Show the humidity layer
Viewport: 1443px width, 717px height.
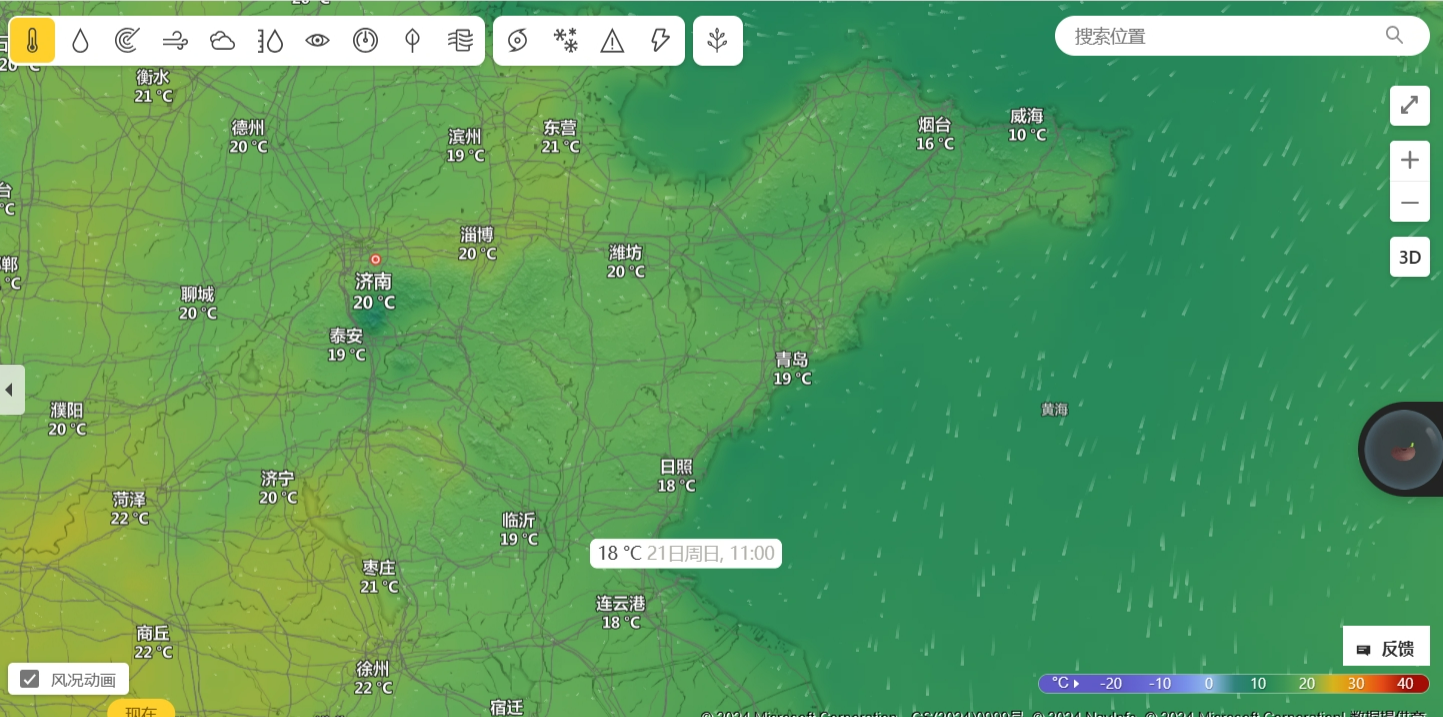[270, 41]
